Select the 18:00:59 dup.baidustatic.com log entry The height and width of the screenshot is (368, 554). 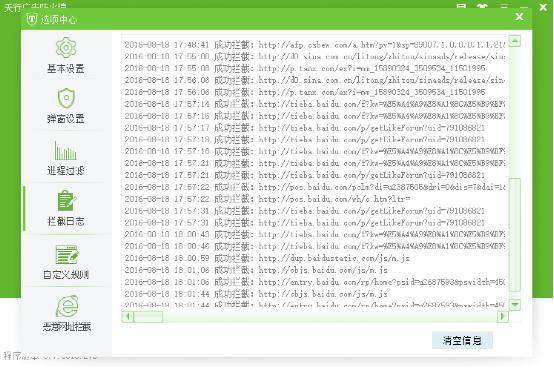(267, 258)
